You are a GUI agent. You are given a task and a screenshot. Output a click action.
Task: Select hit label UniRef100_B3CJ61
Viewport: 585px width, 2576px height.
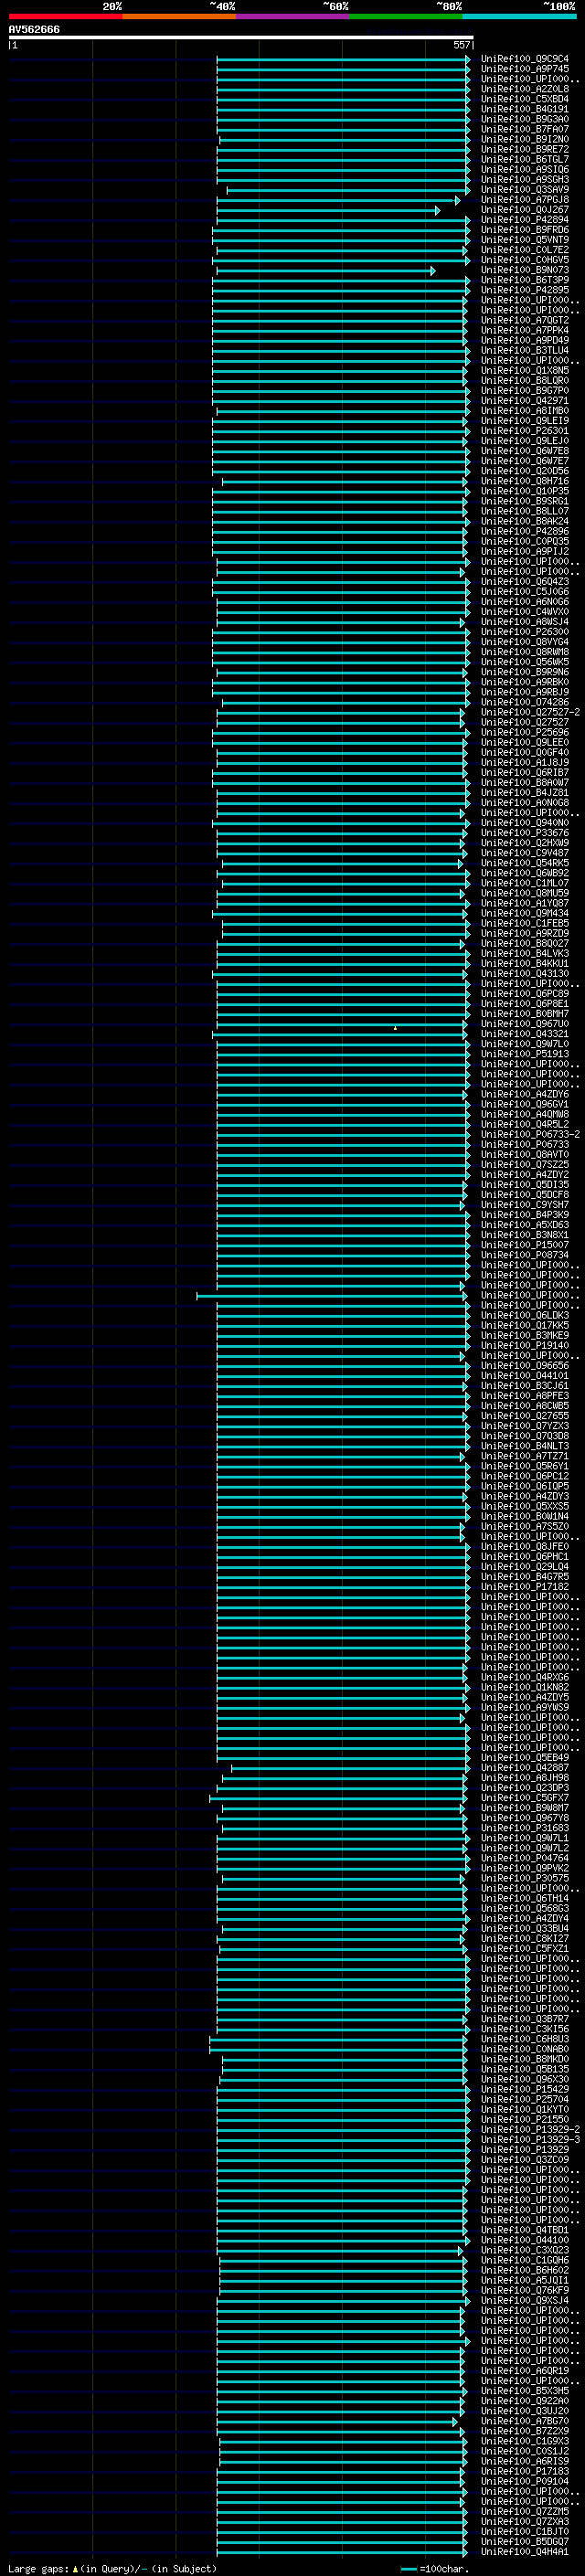click(524, 1386)
